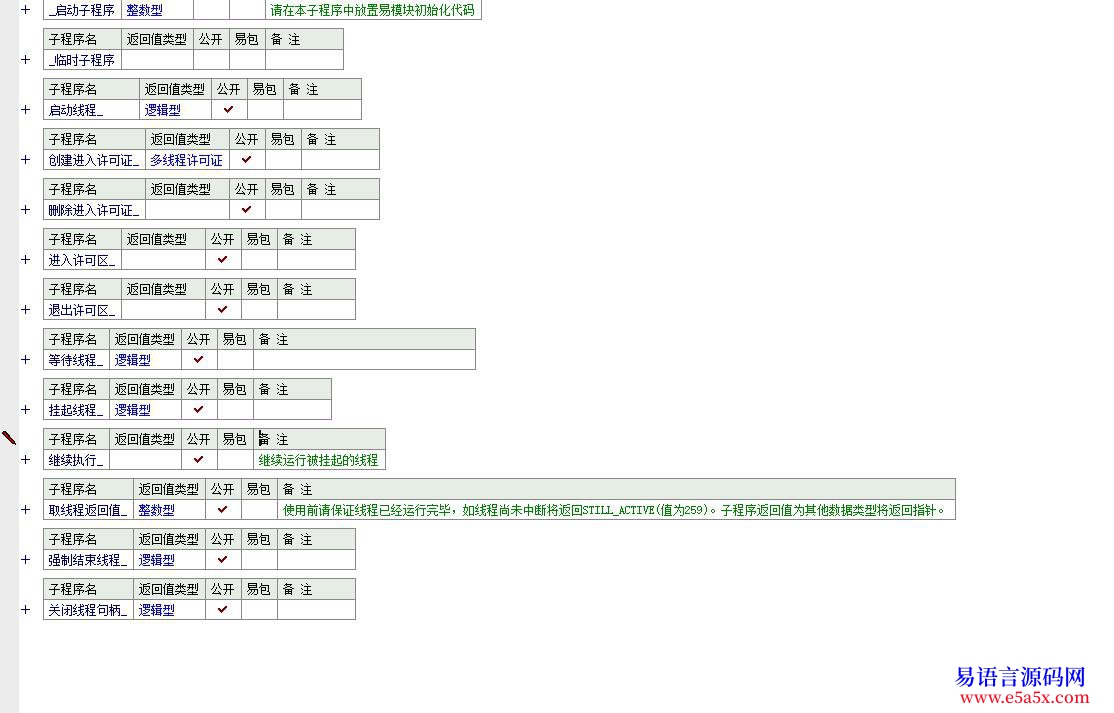Click the 易语言源码网 watermark text

(1020, 677)
